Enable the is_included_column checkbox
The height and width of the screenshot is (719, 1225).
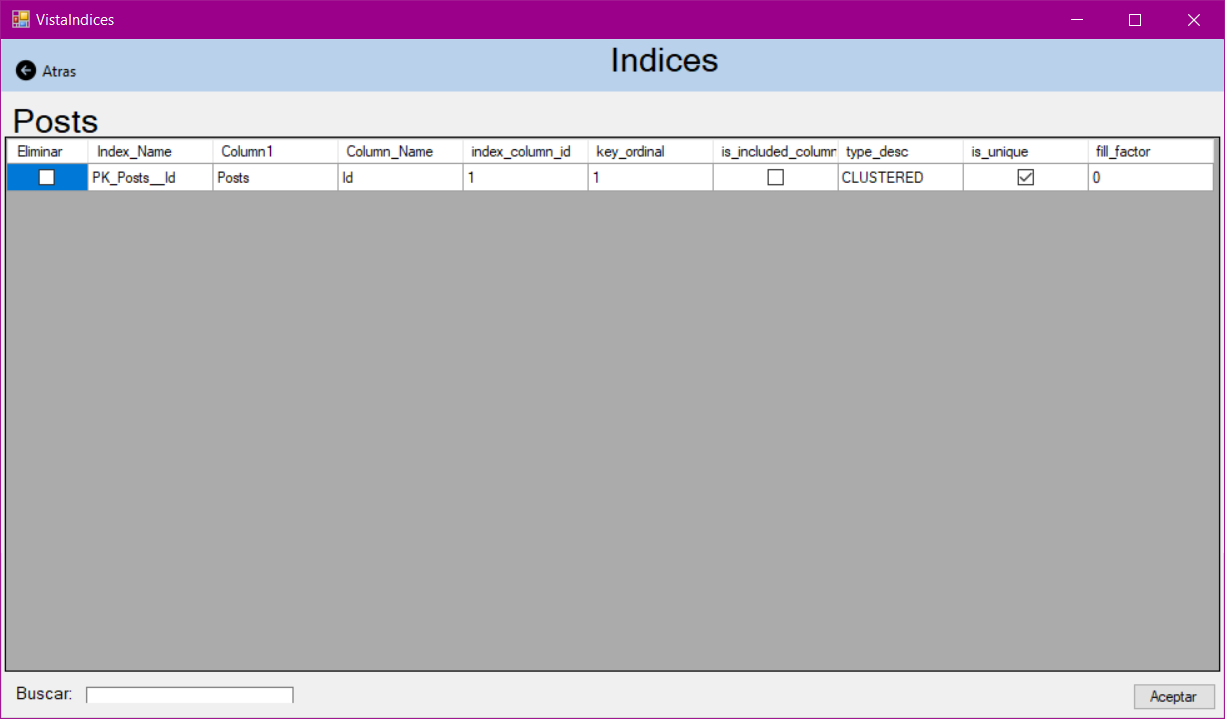pos(775,177)
